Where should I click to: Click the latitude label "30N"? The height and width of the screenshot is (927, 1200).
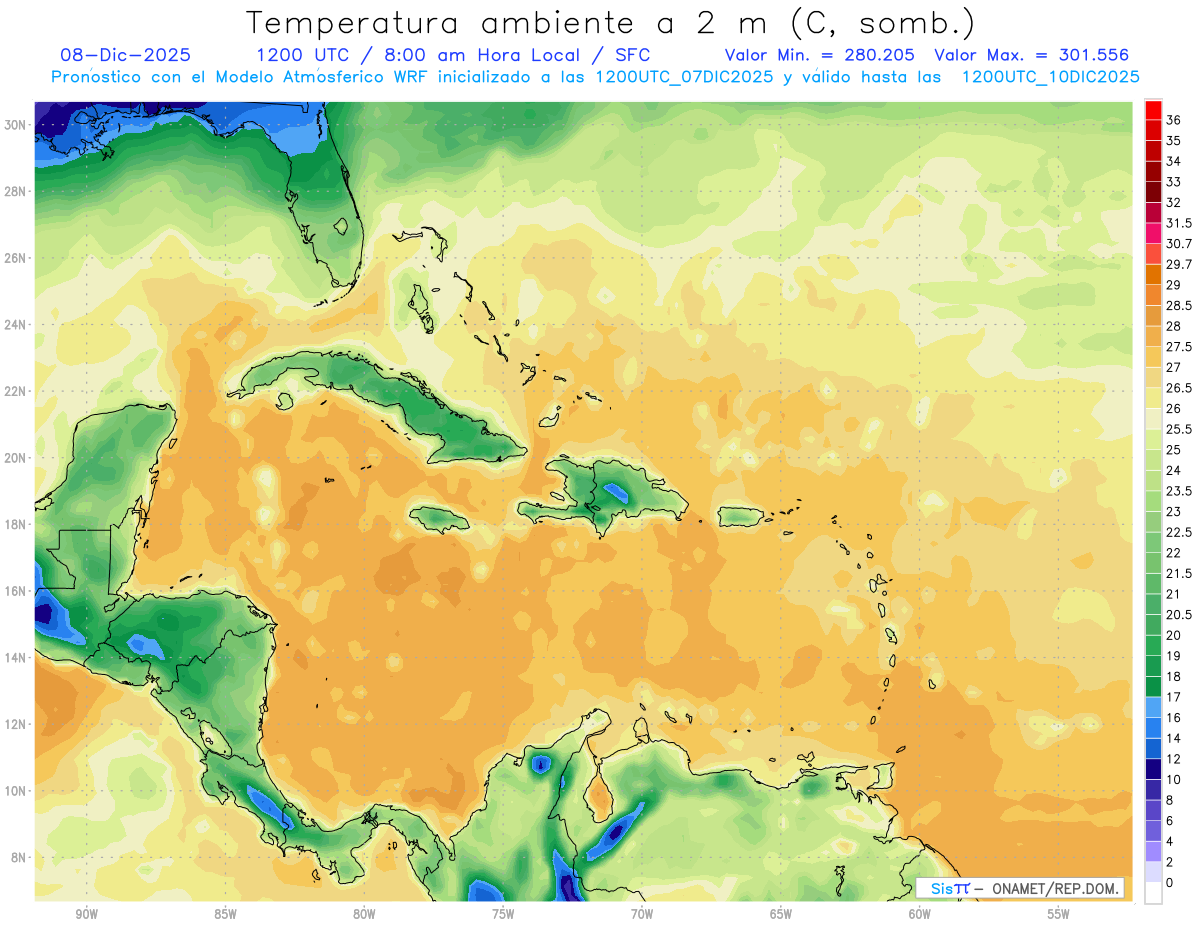[15, 125]
